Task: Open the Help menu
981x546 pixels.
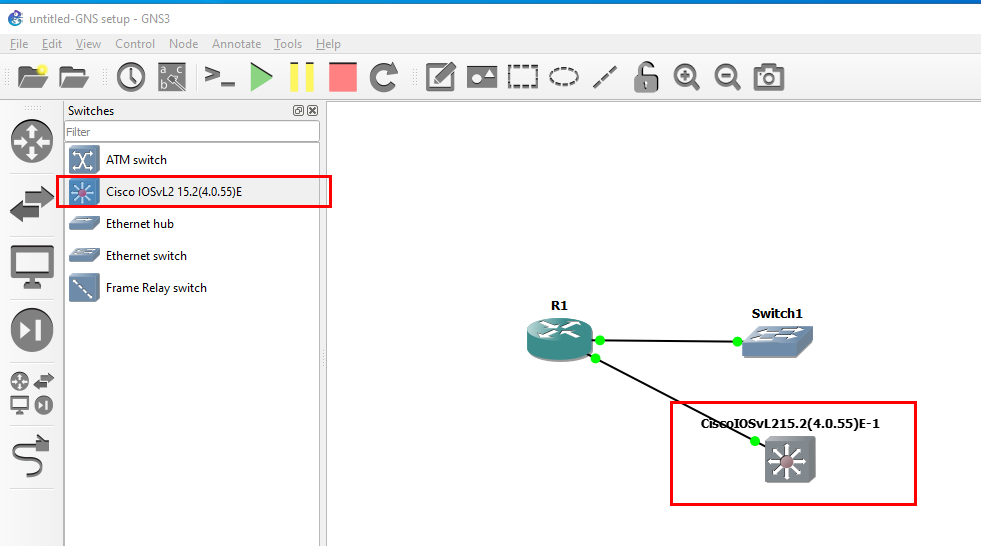Action: 328,44
